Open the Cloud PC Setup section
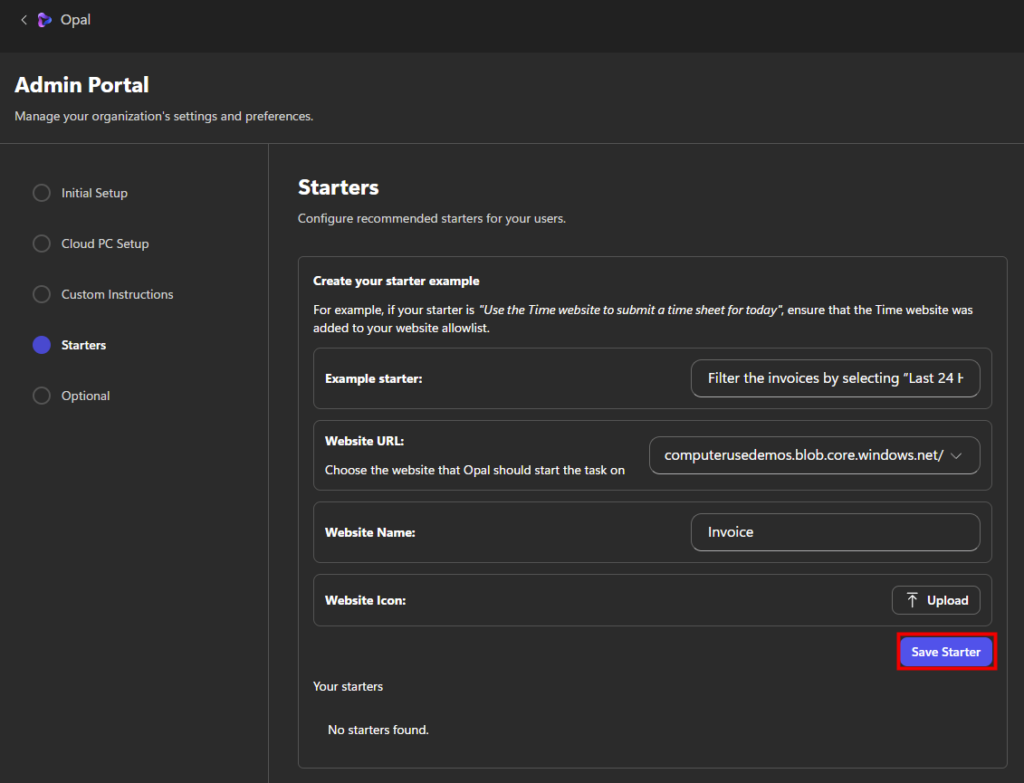The image size is (1024, 783). 105,244
